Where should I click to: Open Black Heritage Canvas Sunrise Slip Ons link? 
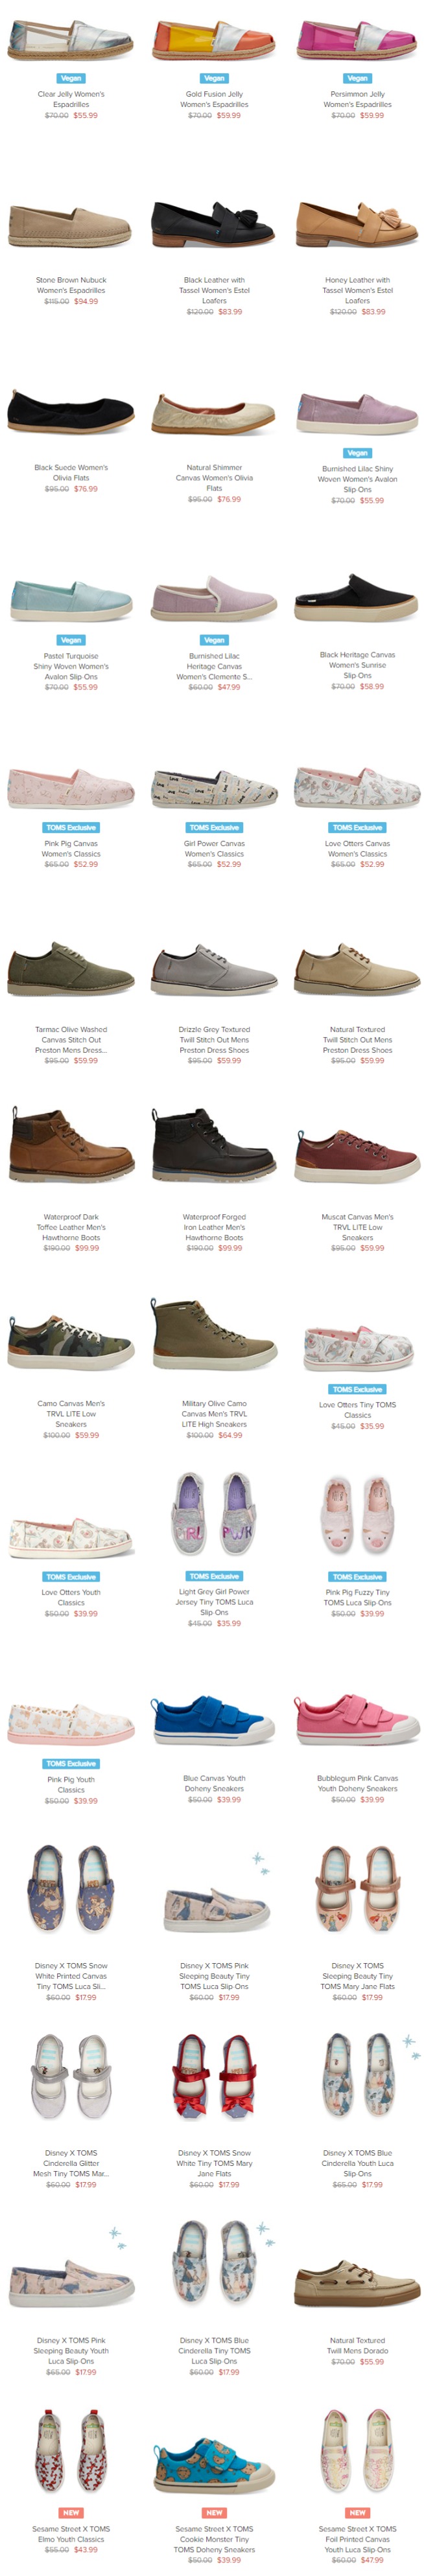point(357,664)
